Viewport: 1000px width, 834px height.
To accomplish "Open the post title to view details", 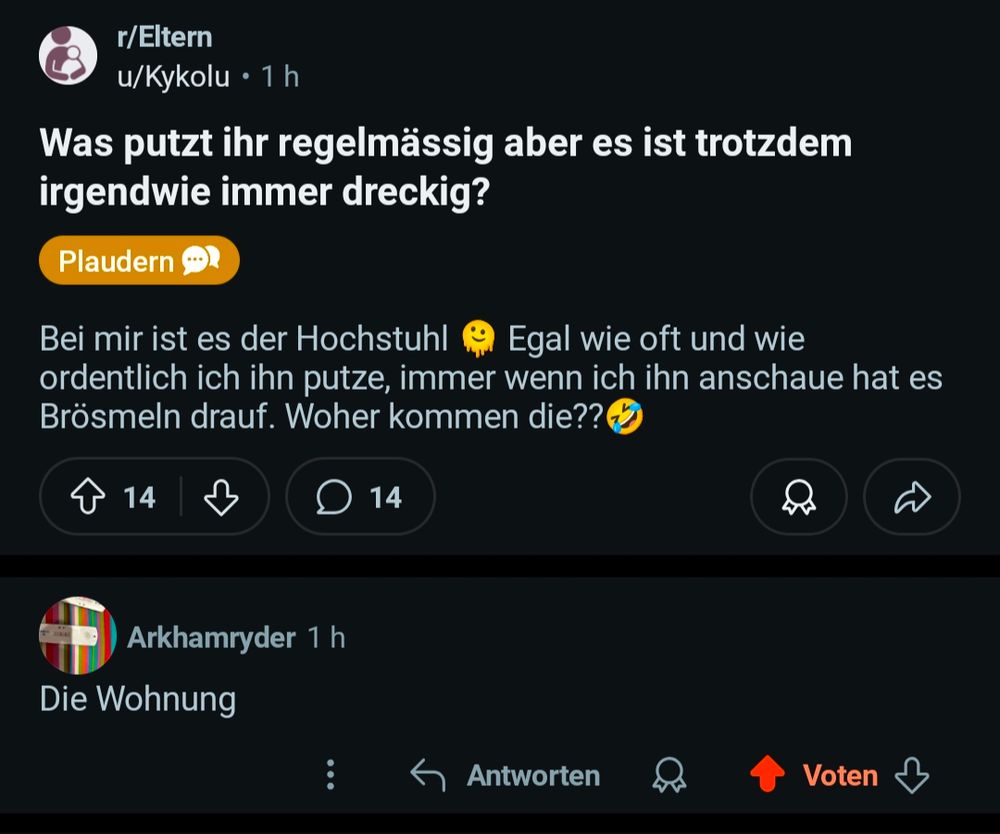I will click(445, 167).
